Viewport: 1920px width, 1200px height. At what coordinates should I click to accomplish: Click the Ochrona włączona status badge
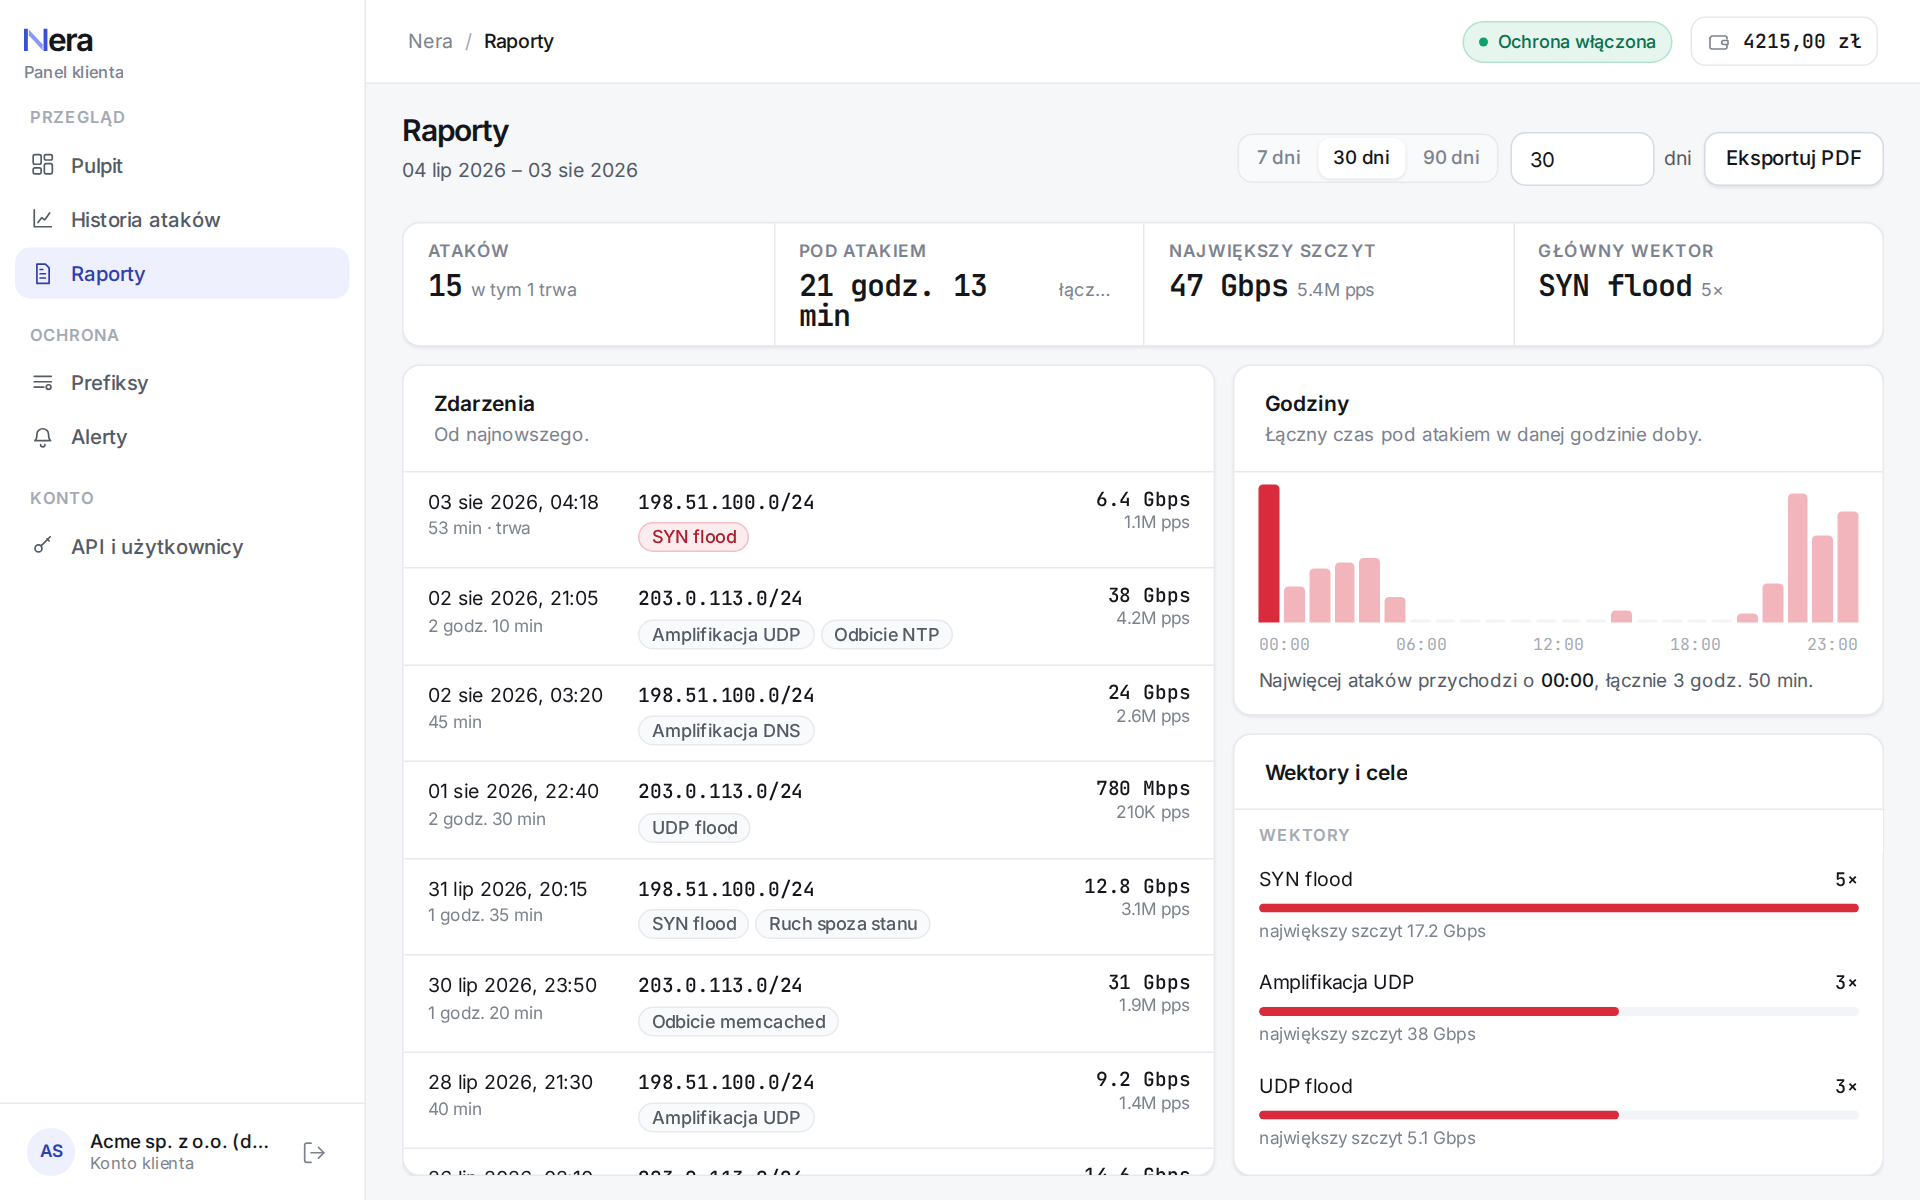coord(1567,42)
